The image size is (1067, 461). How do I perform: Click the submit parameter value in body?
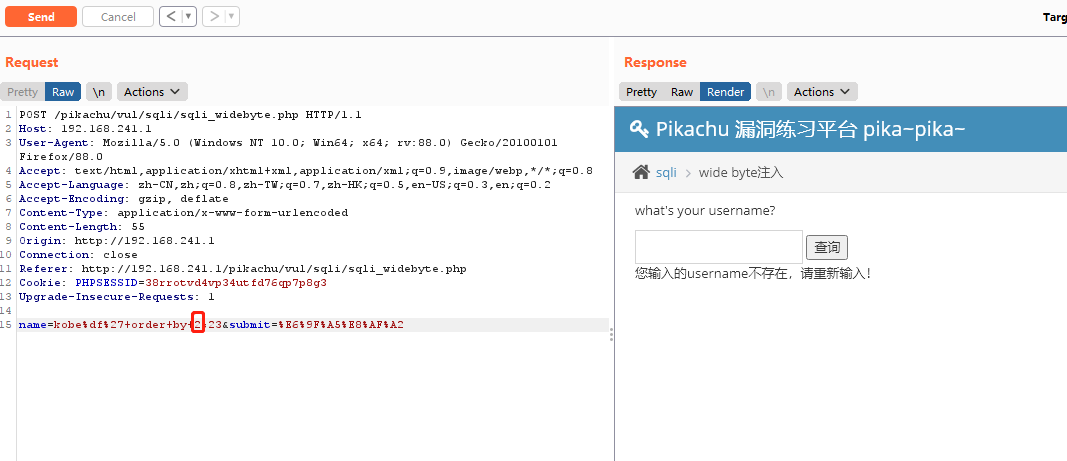[341, 325]
